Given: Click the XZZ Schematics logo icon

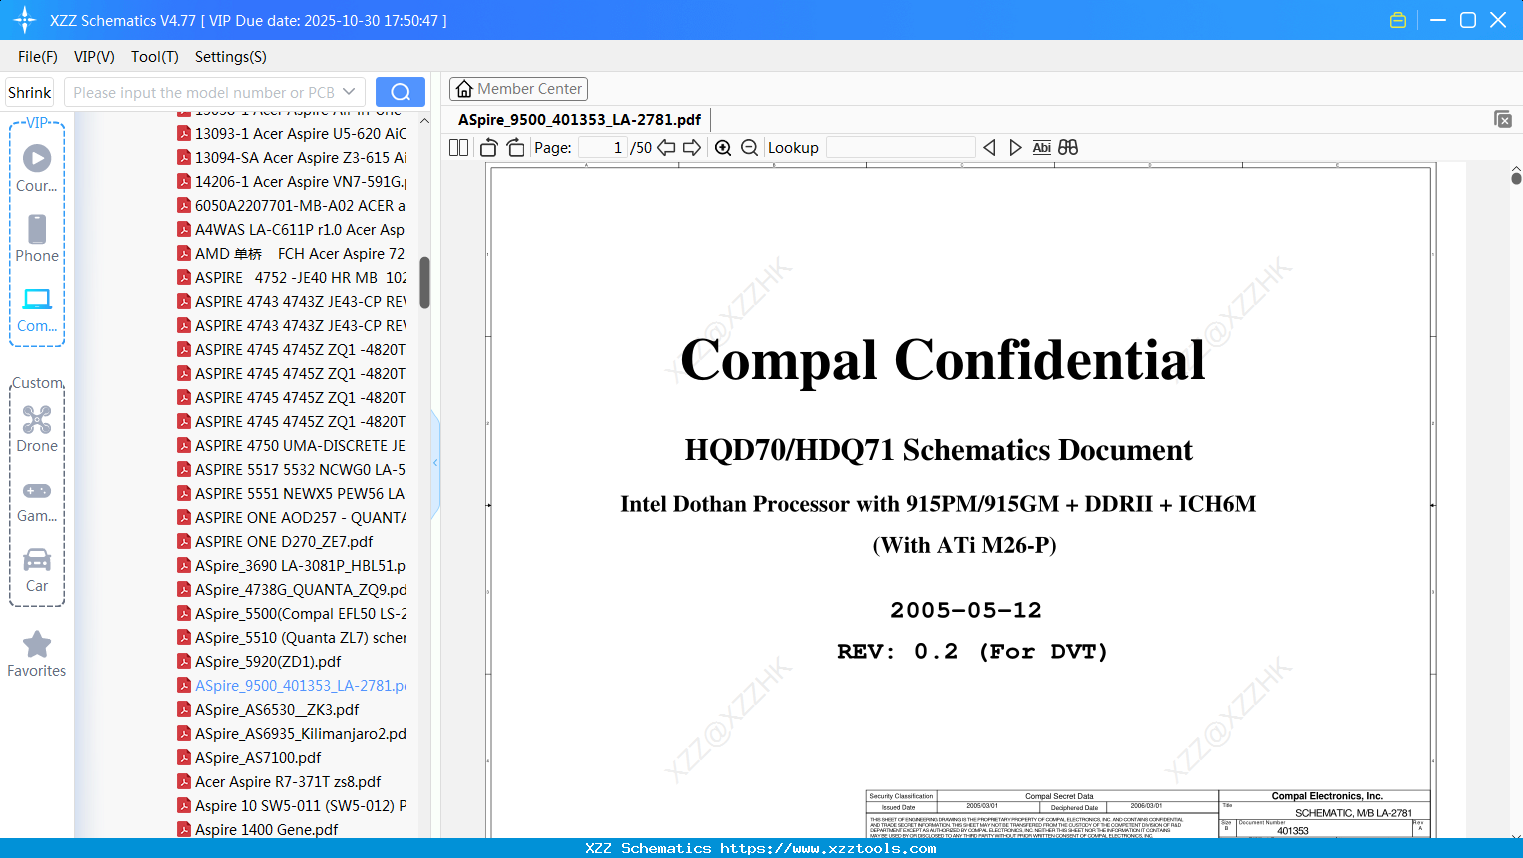Looking at the screenshot, I should pyautogui.click(x=25, y=20).
